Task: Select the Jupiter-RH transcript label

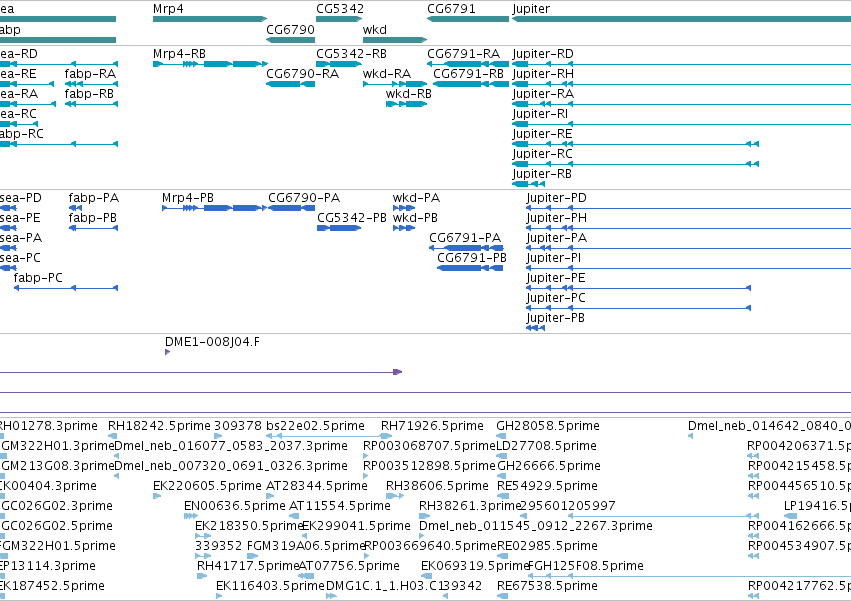Action: click(543, 74)
